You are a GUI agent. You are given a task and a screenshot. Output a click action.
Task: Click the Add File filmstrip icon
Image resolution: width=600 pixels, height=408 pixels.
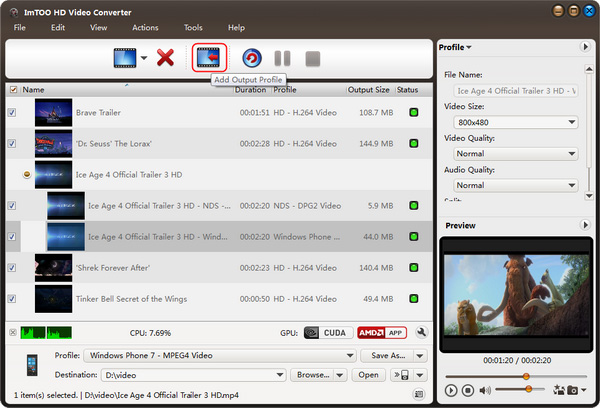(x=125, y=58)
